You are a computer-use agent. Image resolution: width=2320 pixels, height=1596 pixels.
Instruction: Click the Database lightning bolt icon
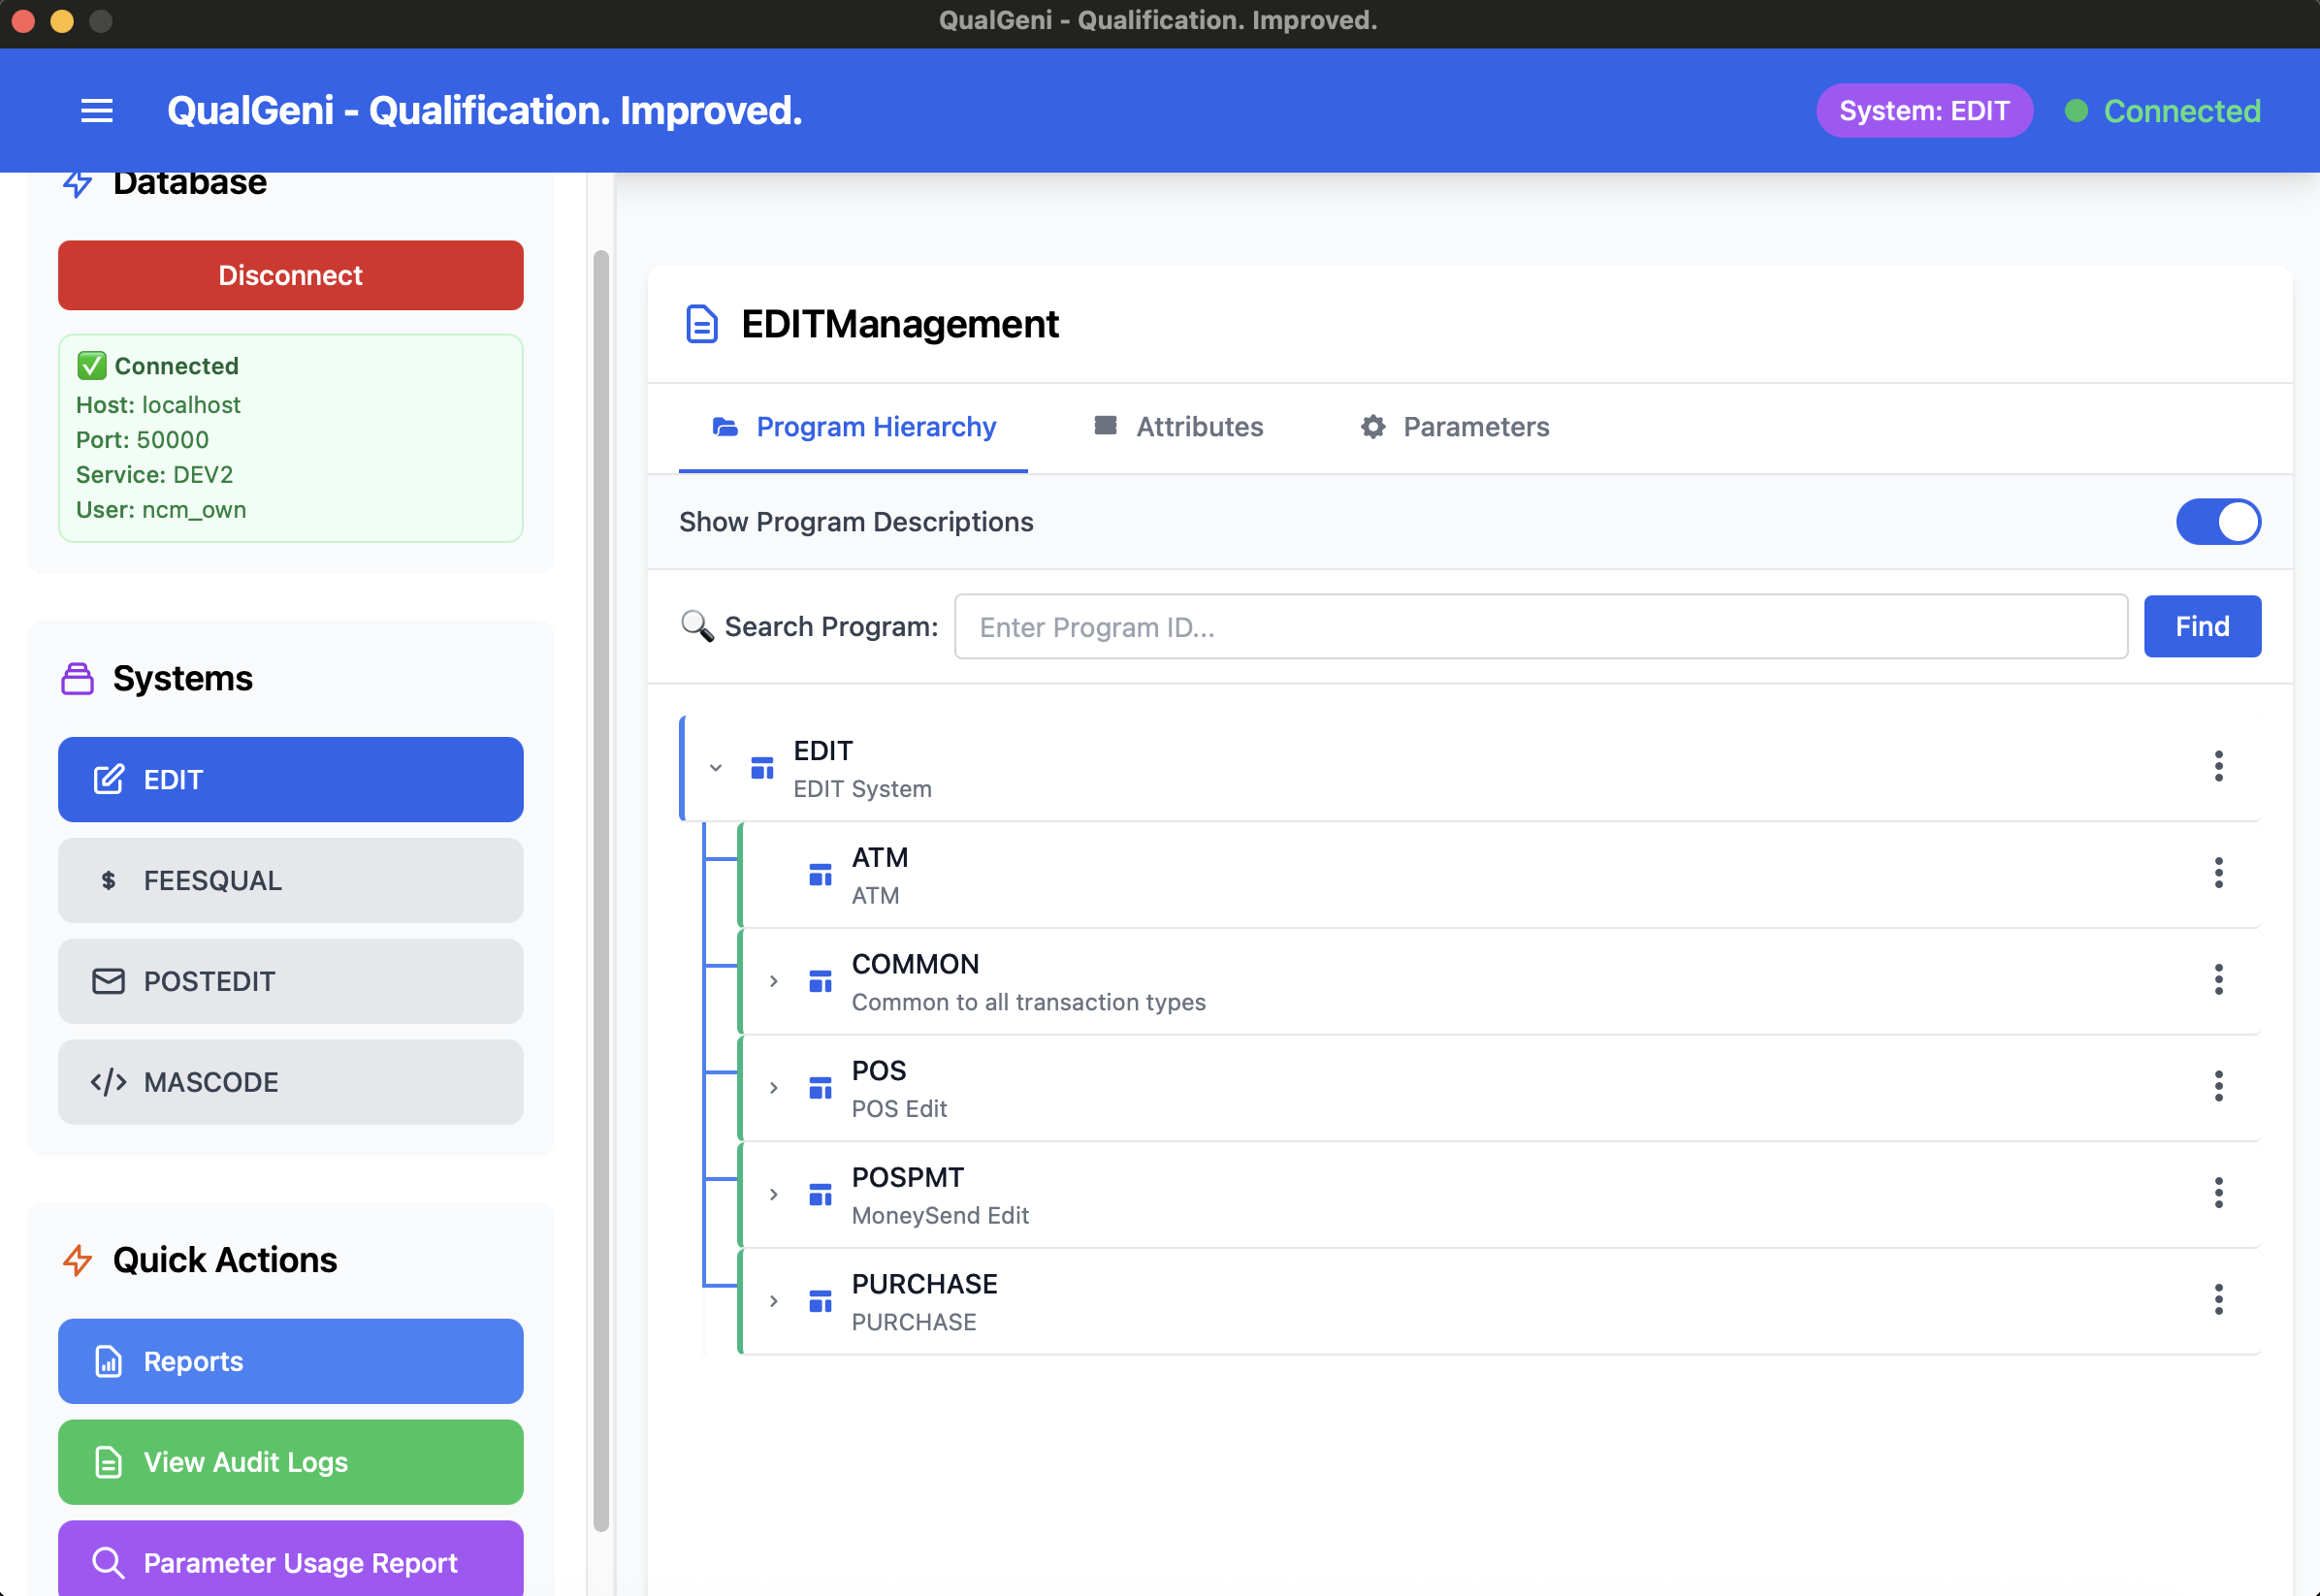pyautogui.click(x=77, y=183)
